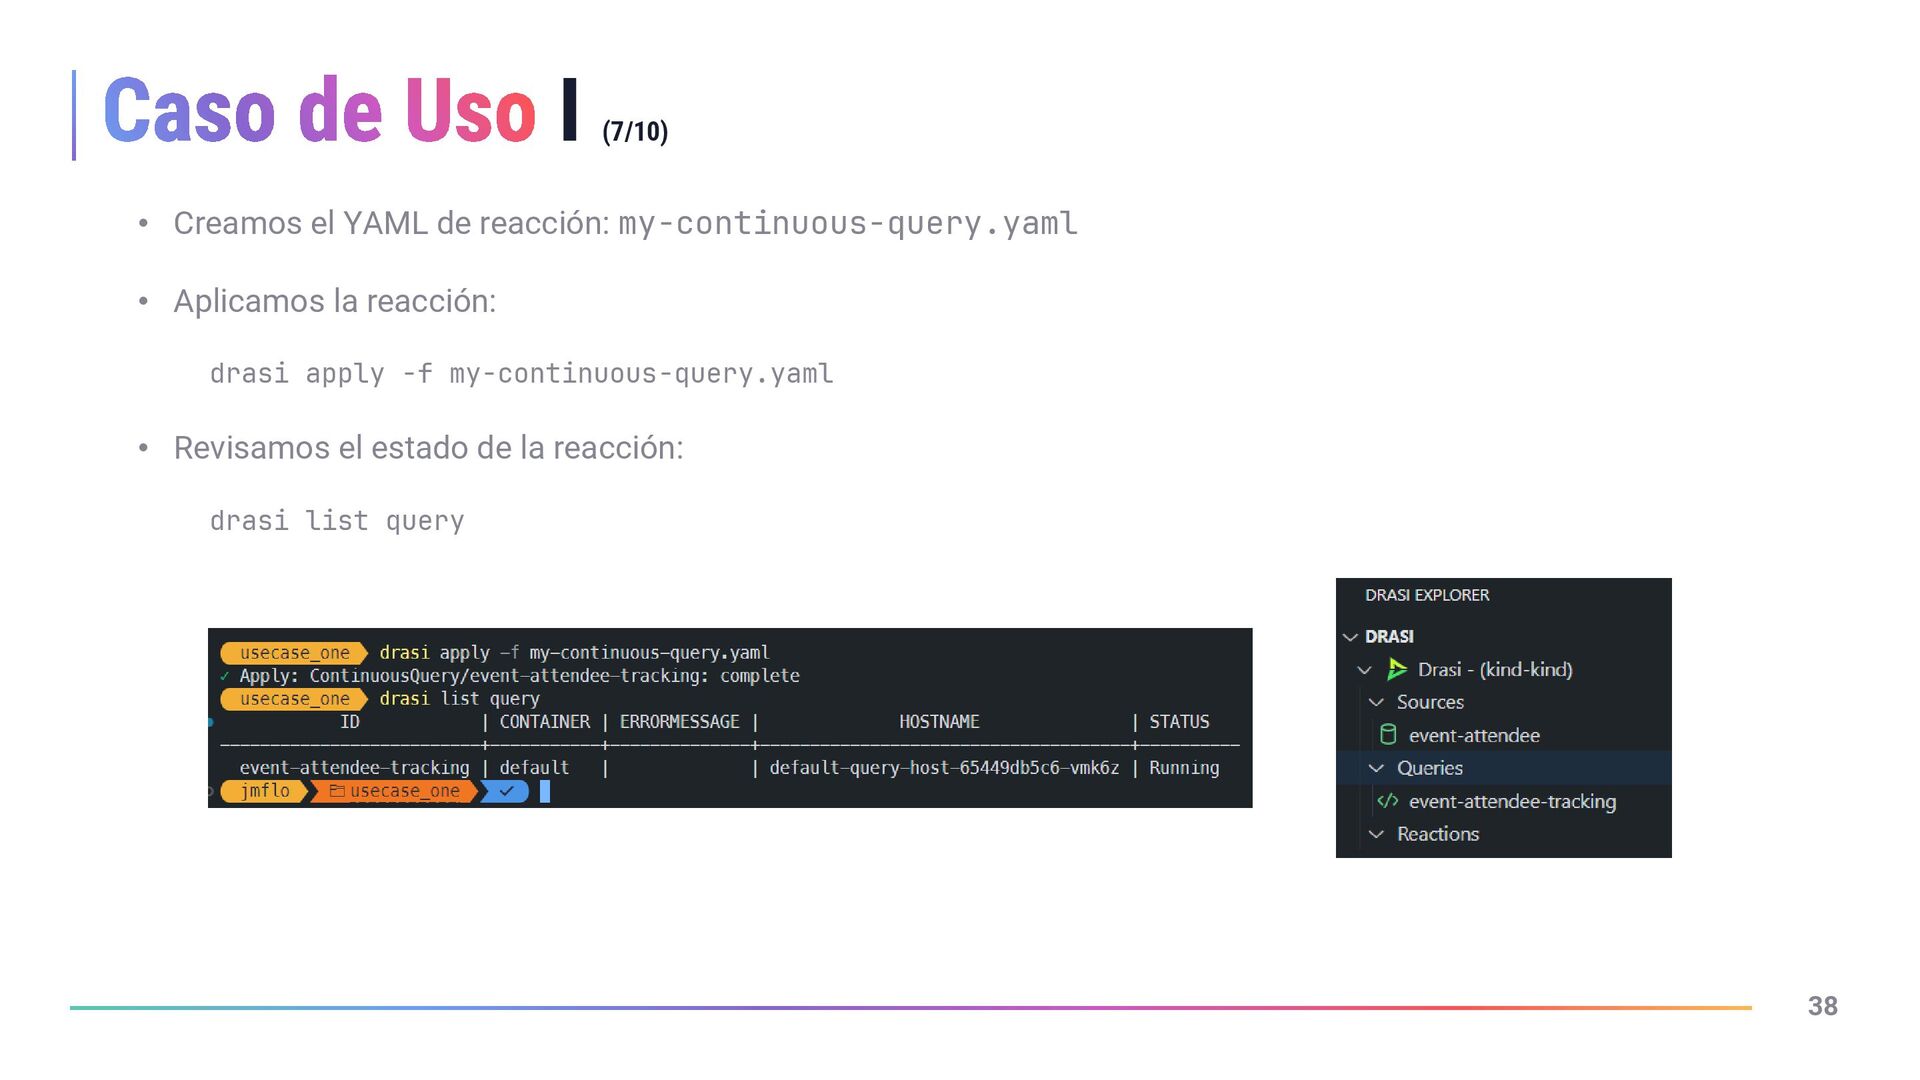Select the event-attendee source item
The image size is (1920, 1080).
(1474, 735)
